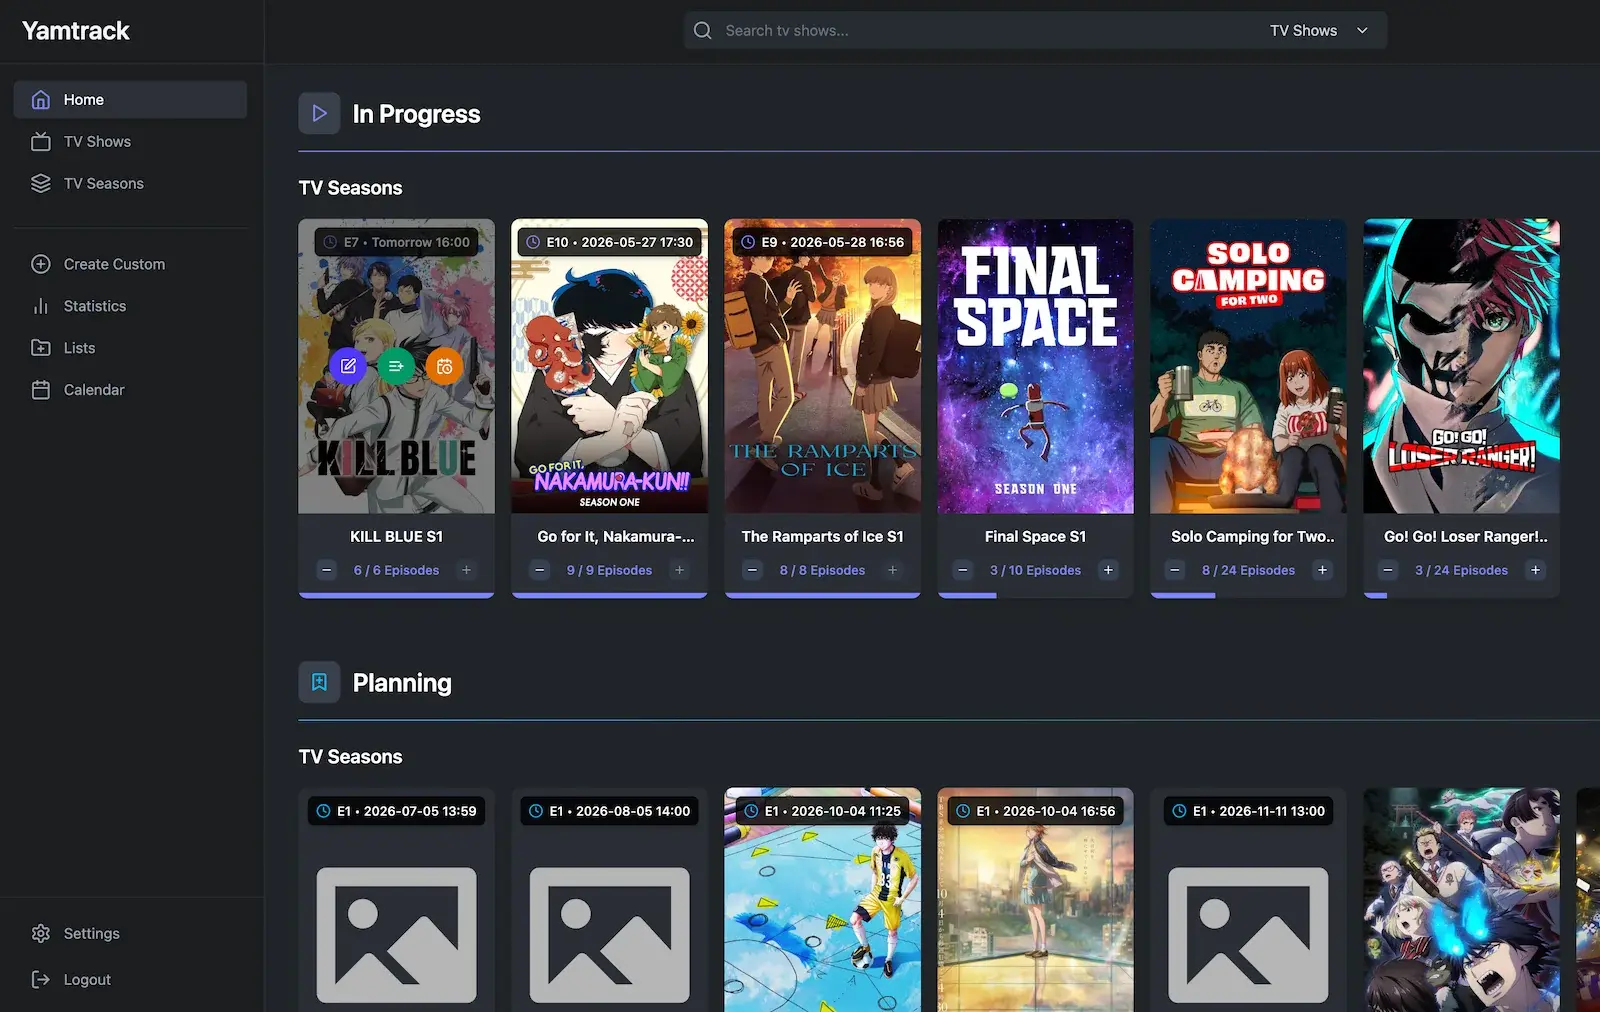
Task: Increase Solo Camping for Two episode count
Action: tap(1323, 570)
